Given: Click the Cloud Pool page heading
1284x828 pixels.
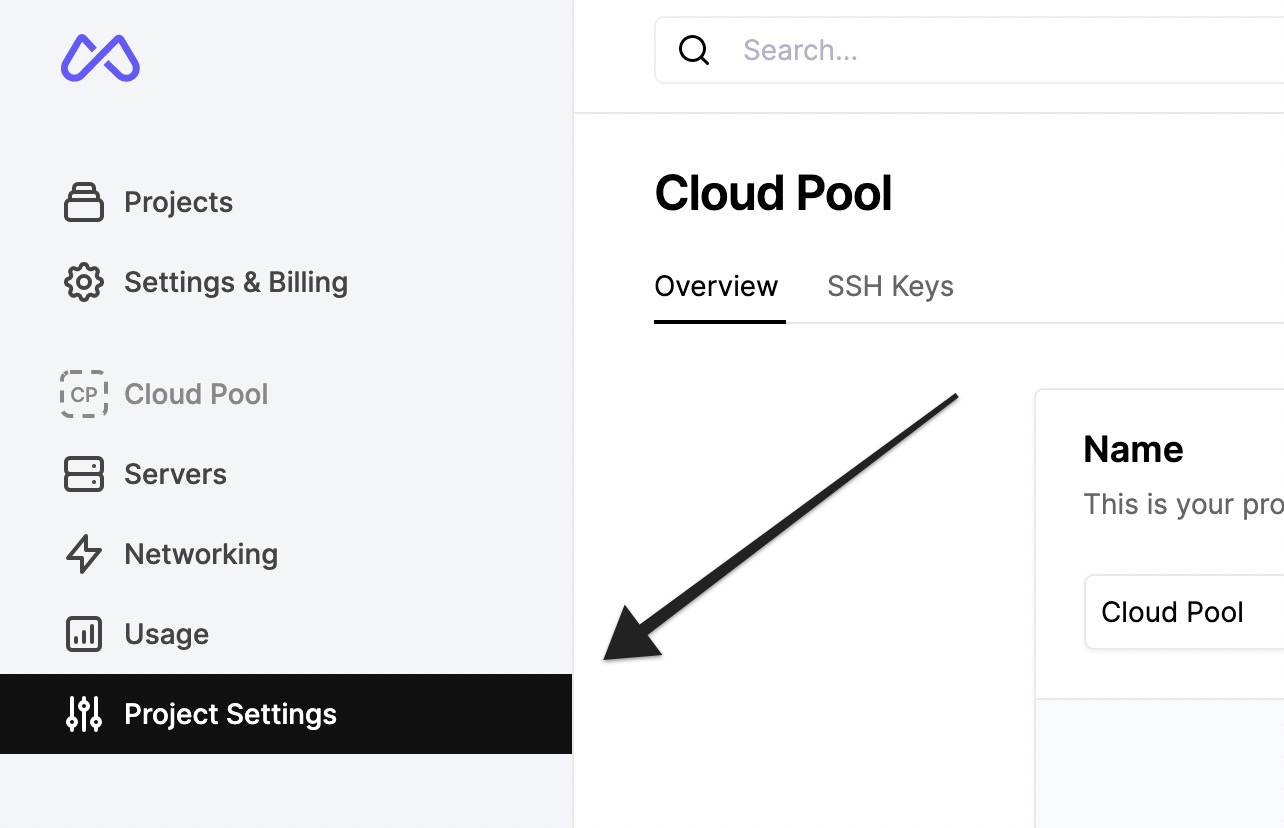Looking at the screenshot, I should coord(773,193).
